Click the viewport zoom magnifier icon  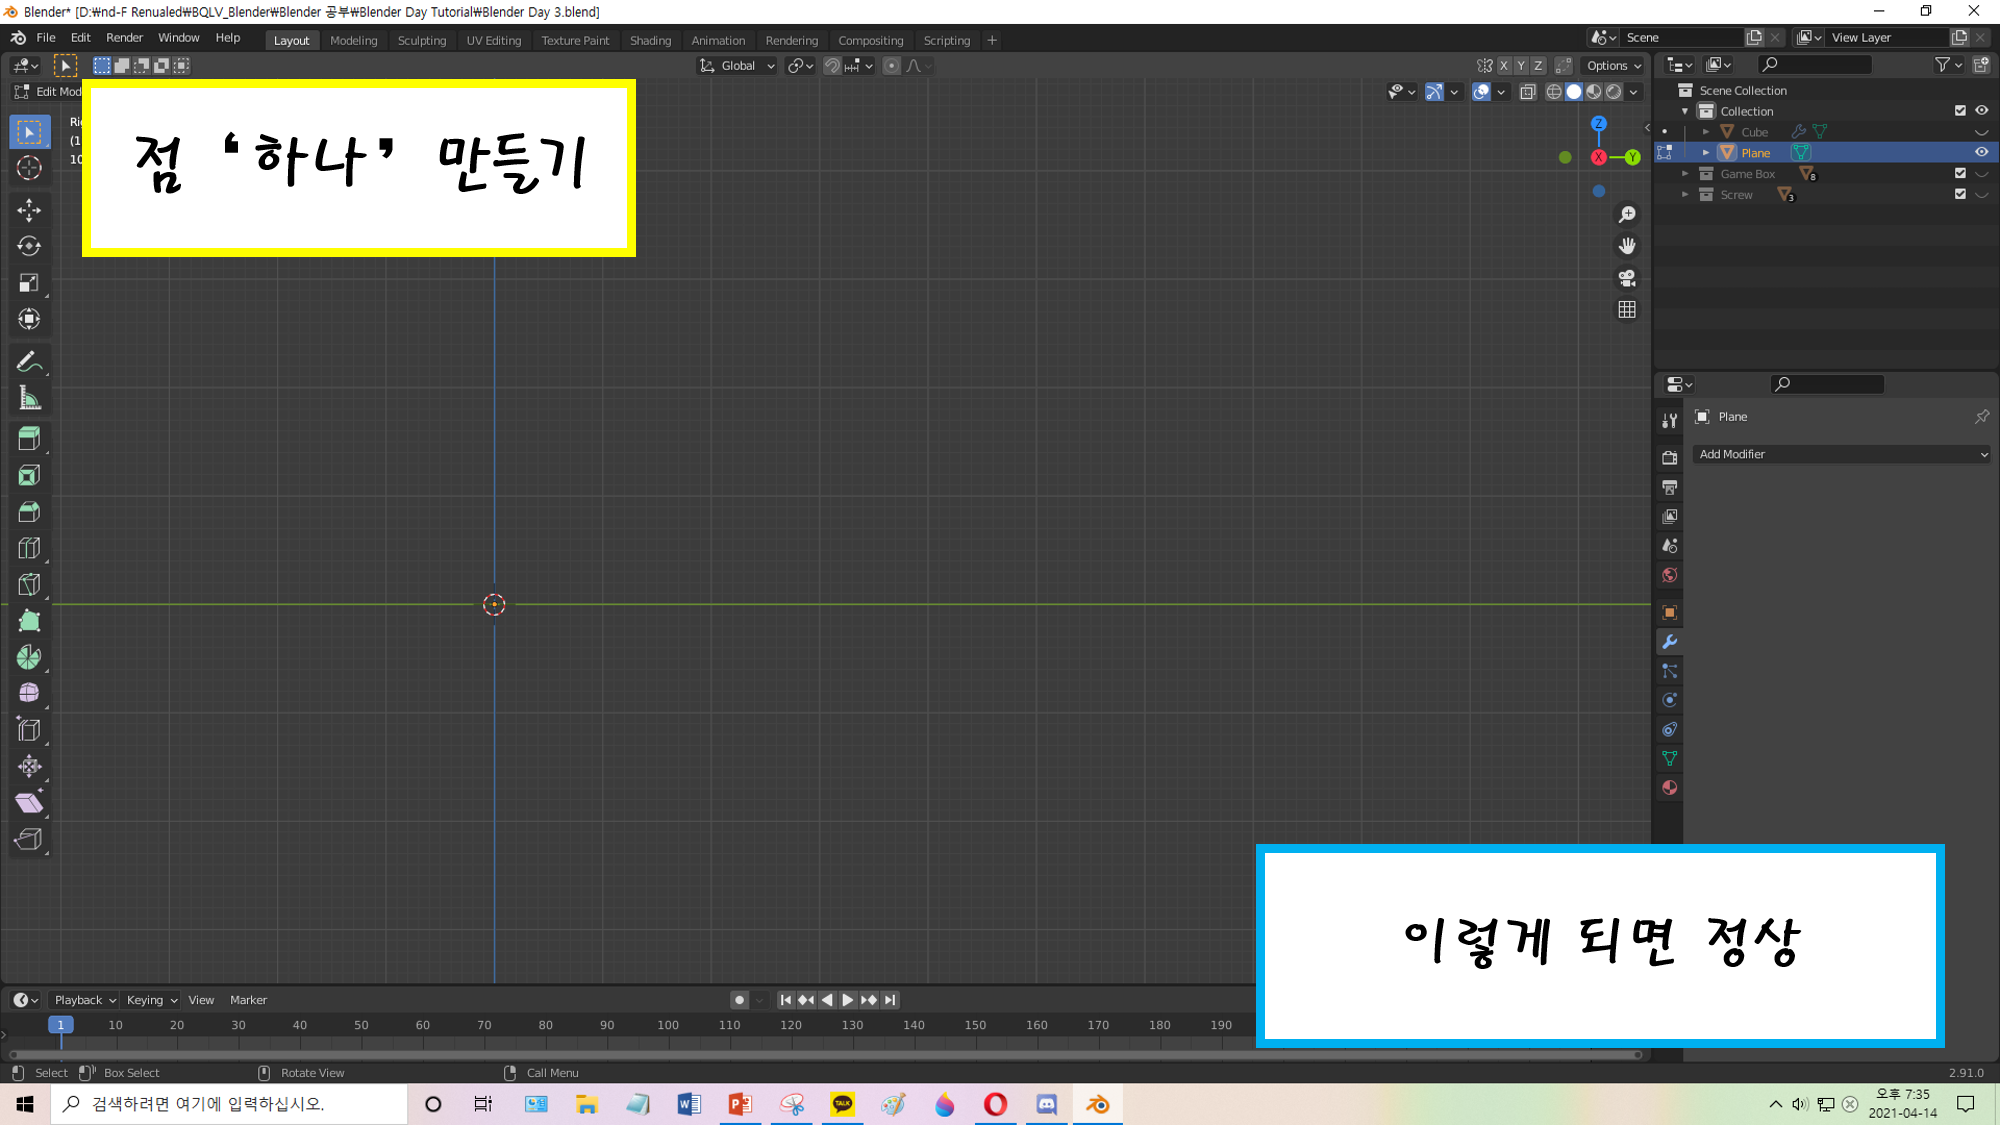point(1627,215)
